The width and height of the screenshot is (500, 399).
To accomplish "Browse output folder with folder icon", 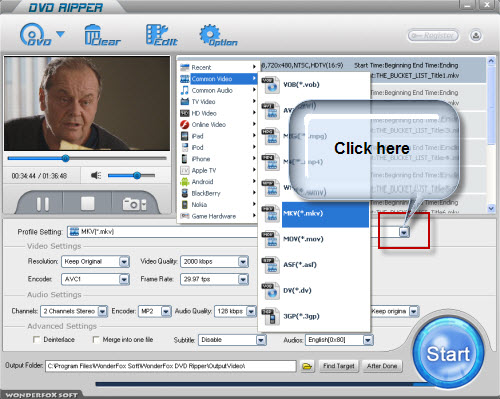I will [x=307, y=366].
